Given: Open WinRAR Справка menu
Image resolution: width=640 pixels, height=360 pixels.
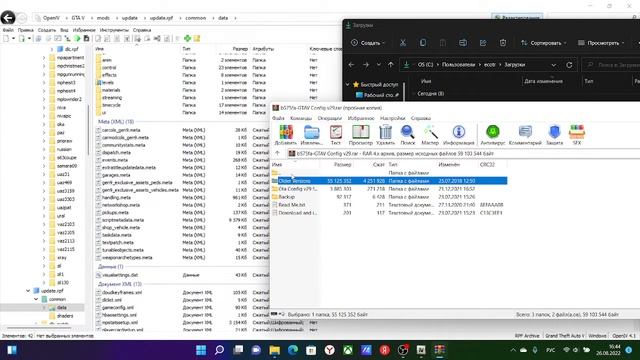Looking at the screenshot, I should point(421,118).
